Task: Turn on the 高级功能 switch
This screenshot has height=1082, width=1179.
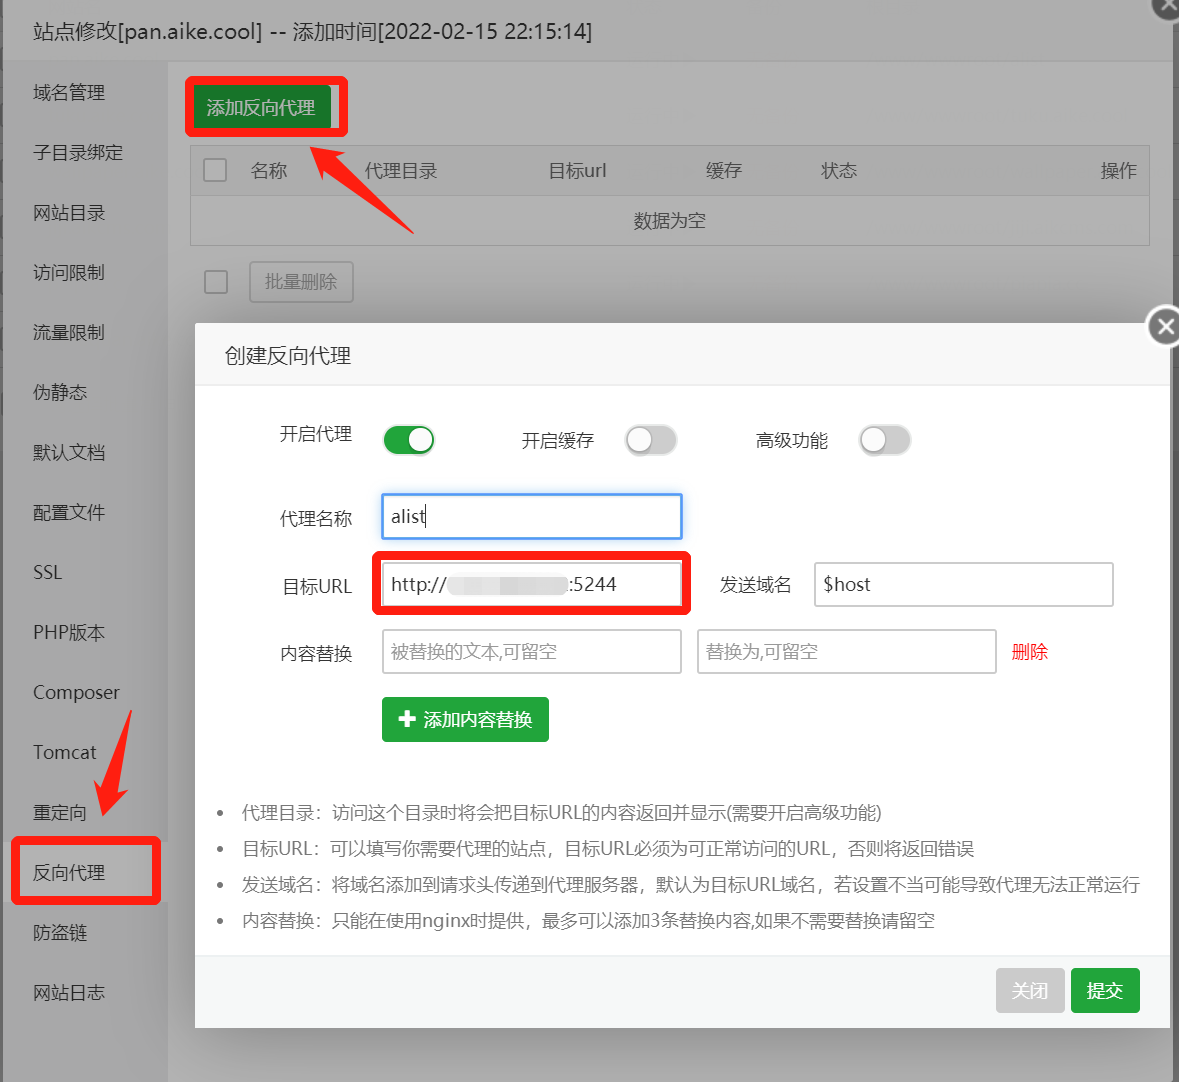Action: [x=884, y=440]
